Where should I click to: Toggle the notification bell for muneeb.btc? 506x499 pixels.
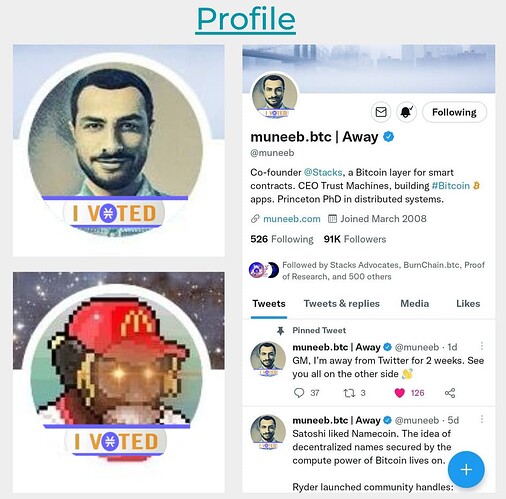[406, 112]
